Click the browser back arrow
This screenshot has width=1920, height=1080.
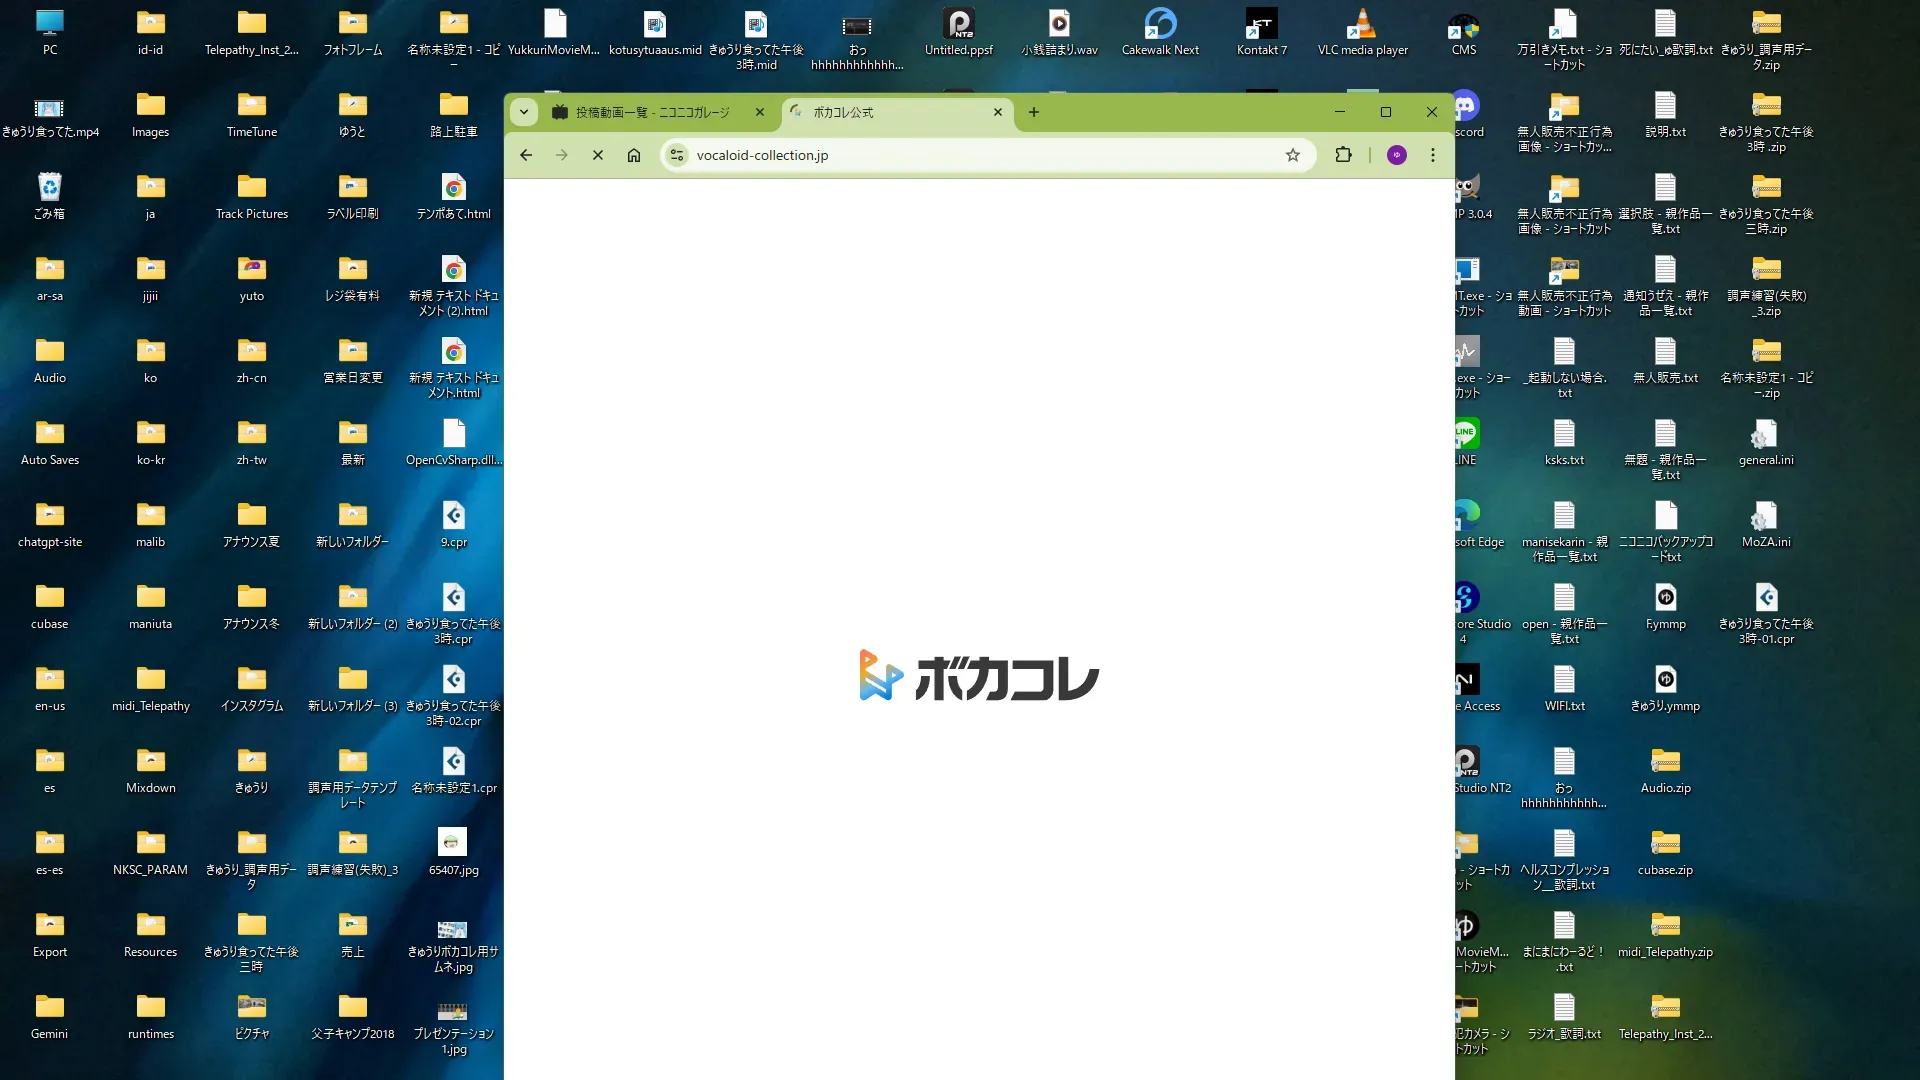point(526,155)
